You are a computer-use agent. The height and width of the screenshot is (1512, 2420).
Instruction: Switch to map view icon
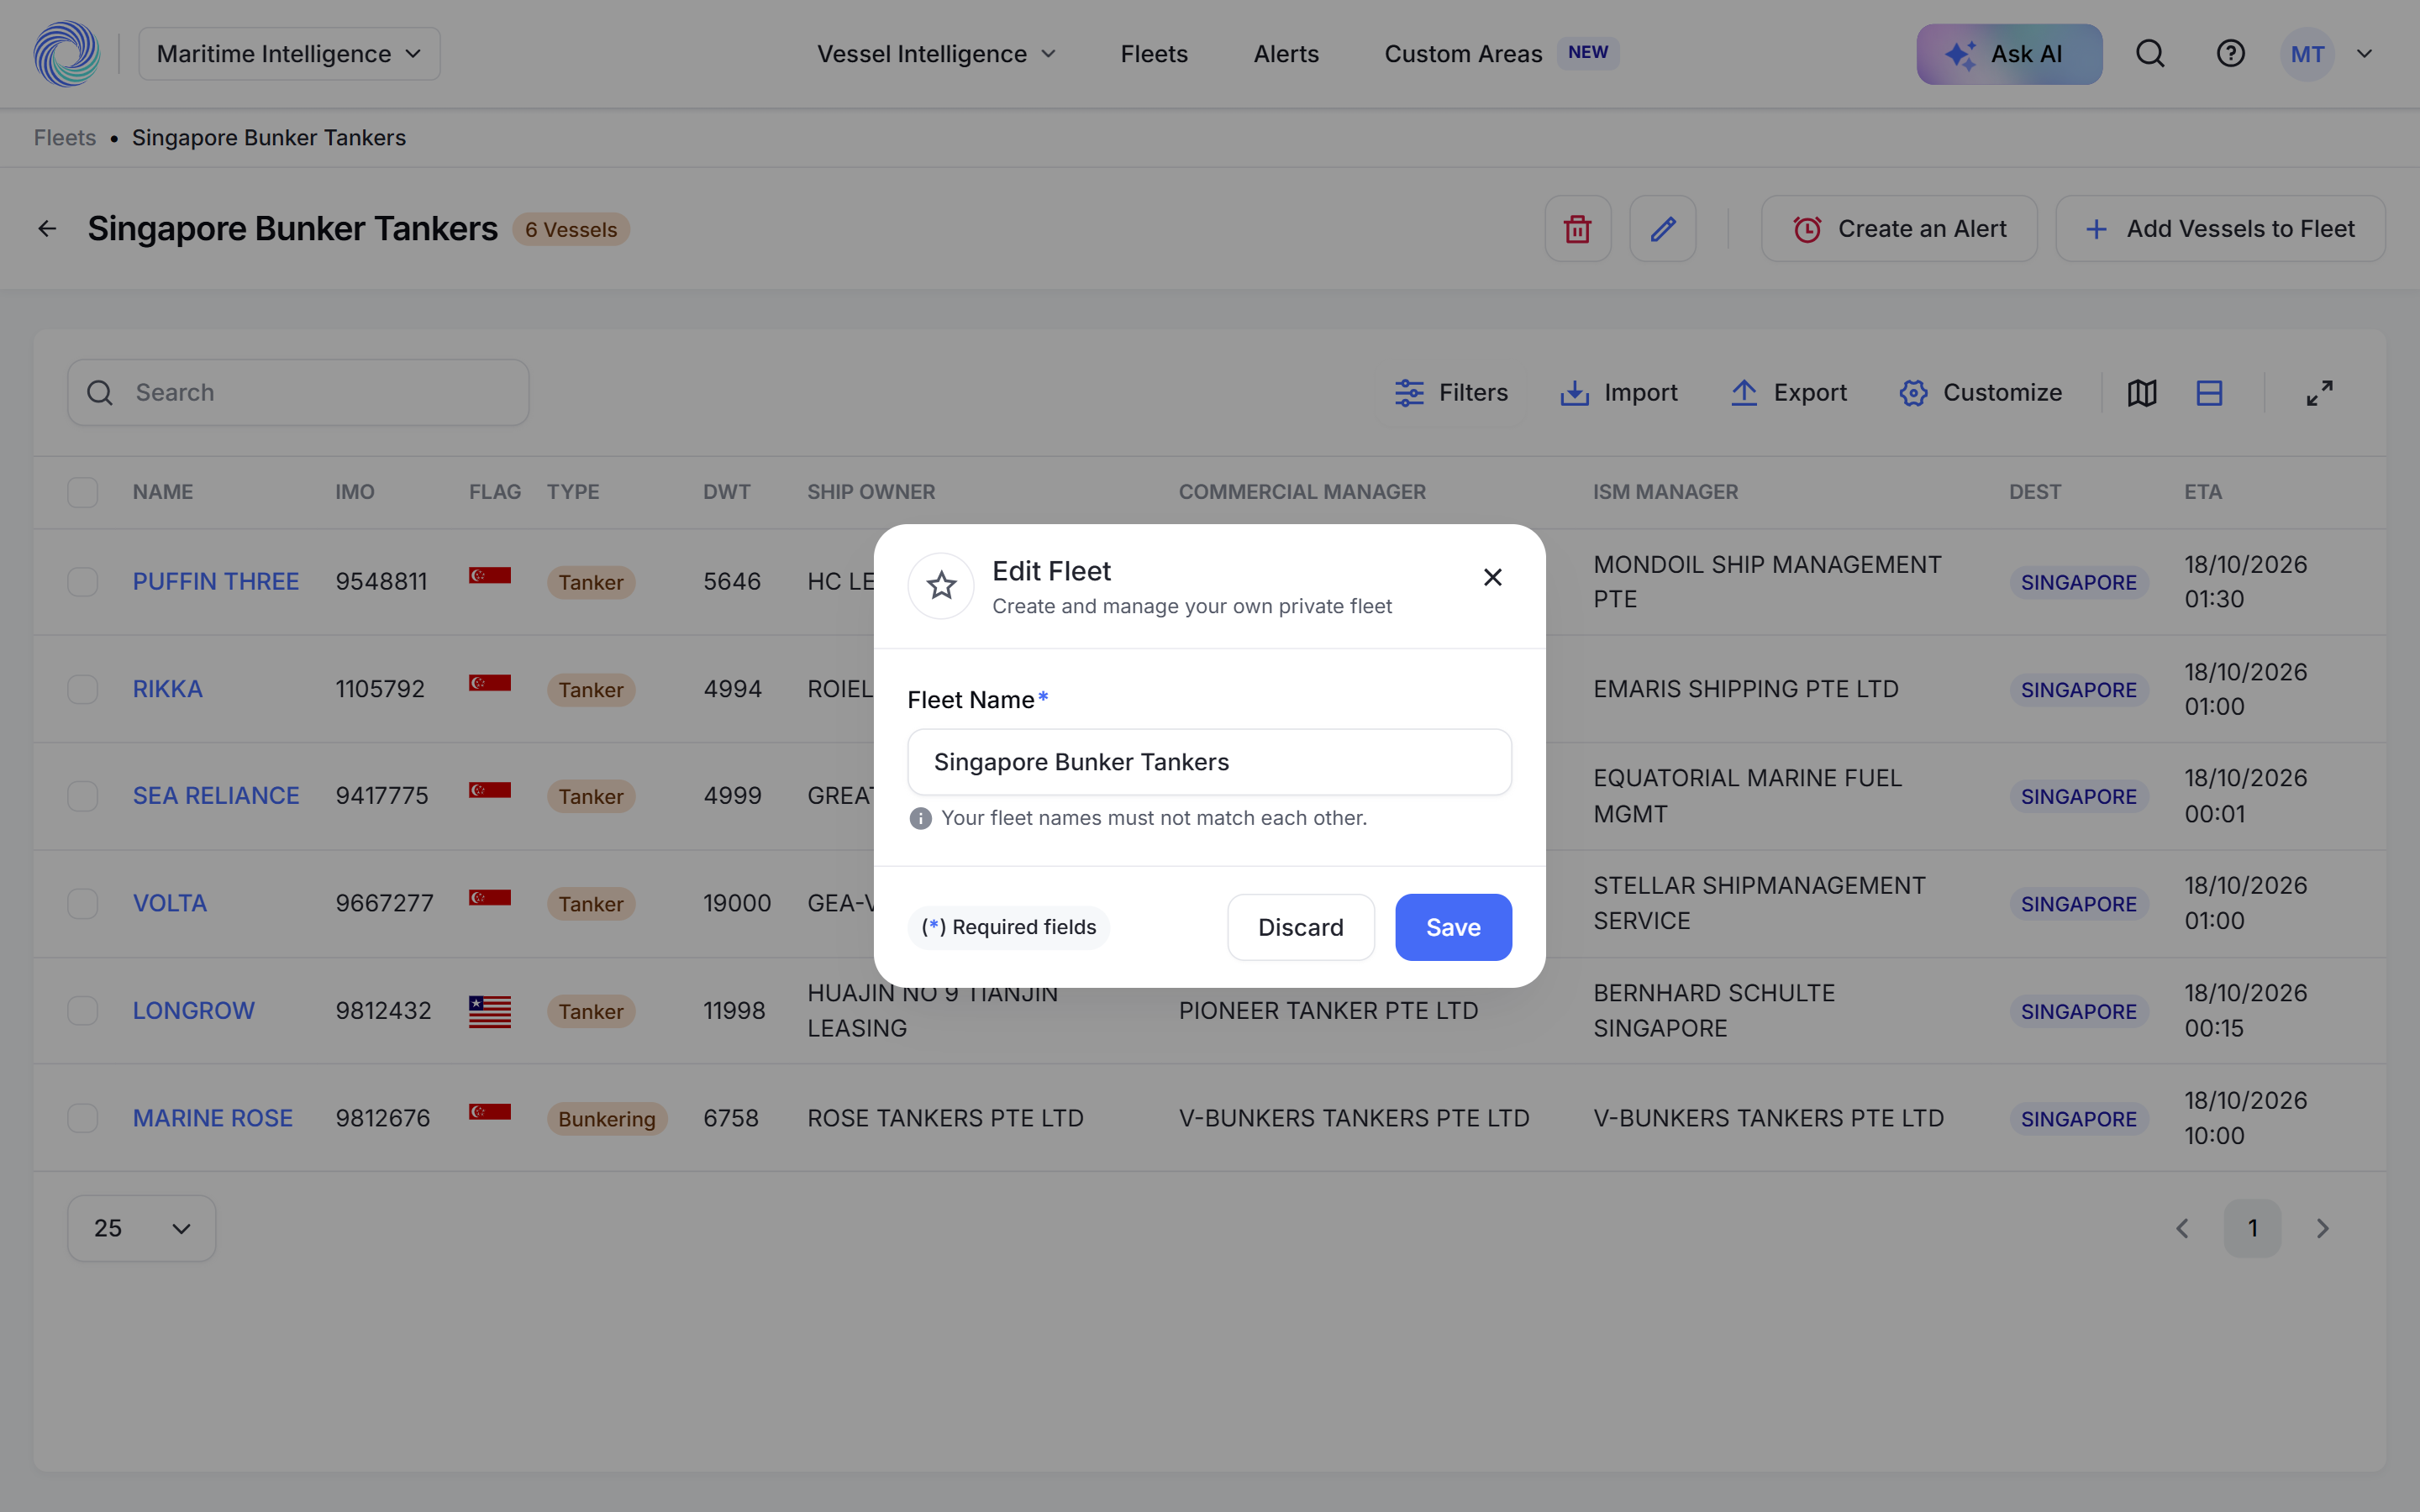click(x=2141, y=393)
